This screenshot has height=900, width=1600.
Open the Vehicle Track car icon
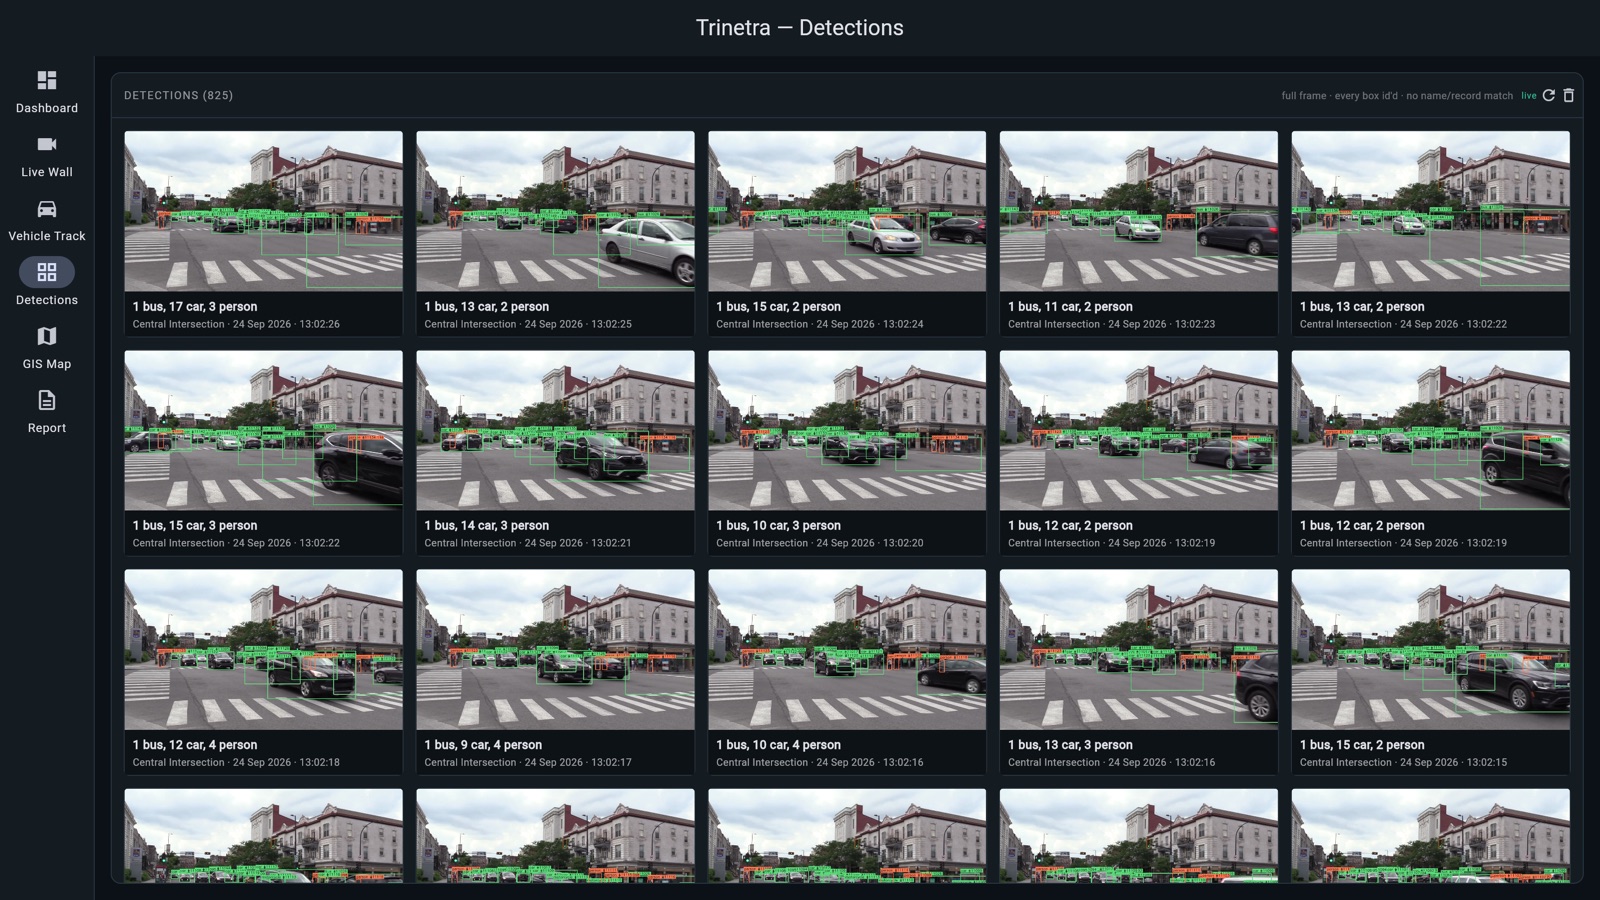[x=47, y=208]
